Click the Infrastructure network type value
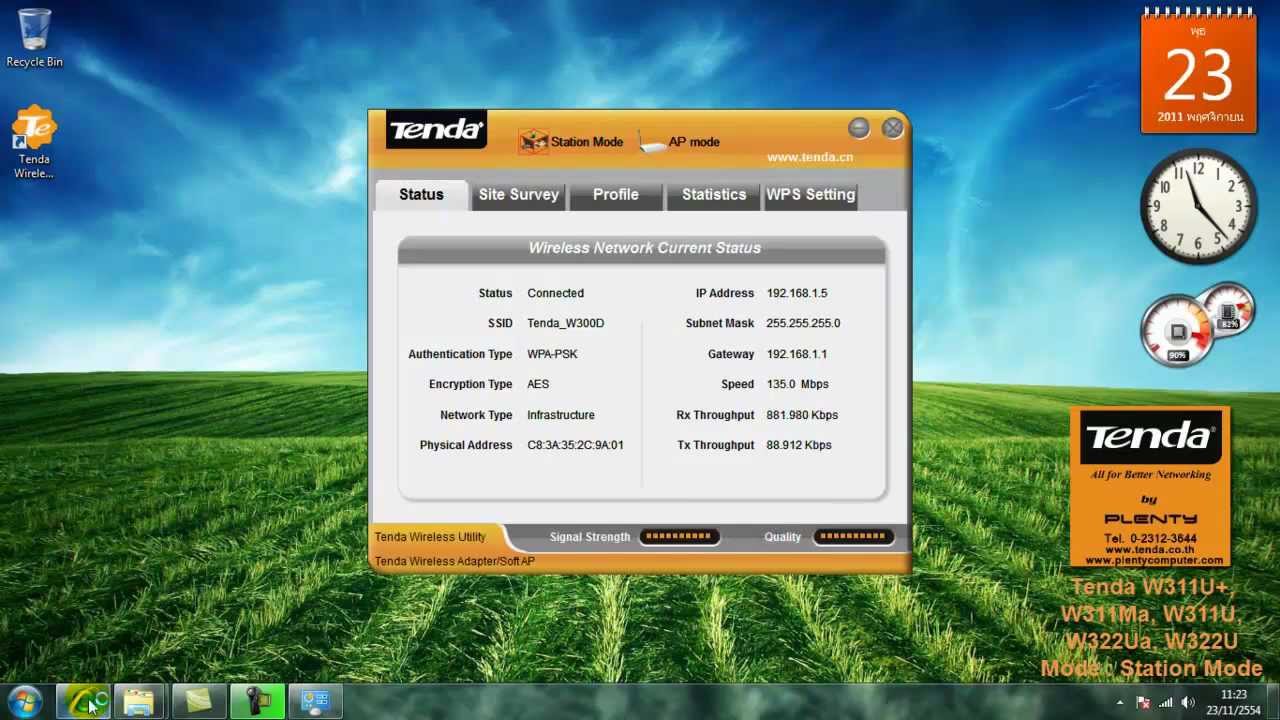Image resolution: width=1280 pixels, height=720 pixels. 561,416
